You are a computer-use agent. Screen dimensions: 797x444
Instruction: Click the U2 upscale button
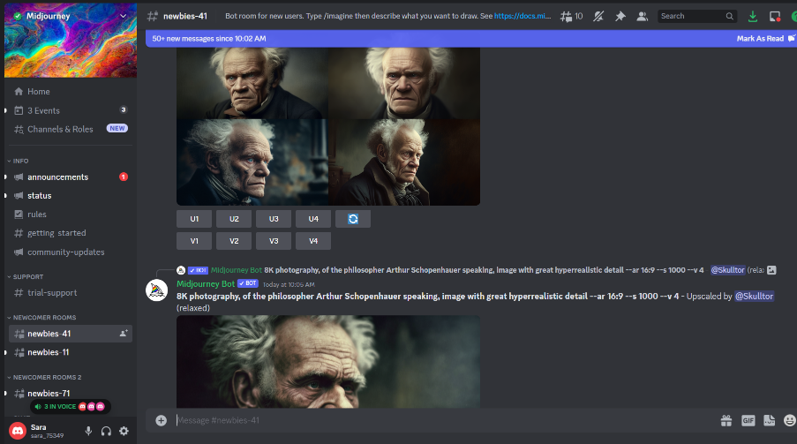234,219
